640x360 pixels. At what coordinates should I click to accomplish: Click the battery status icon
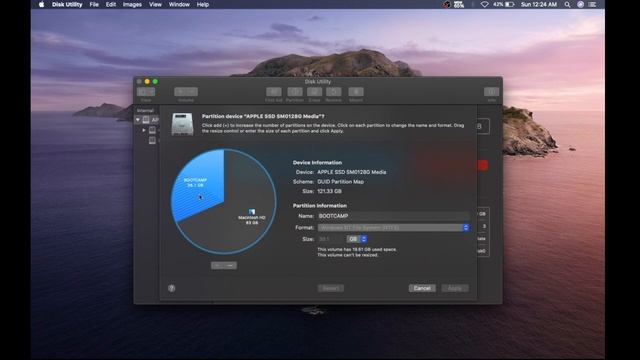(509, 4)
